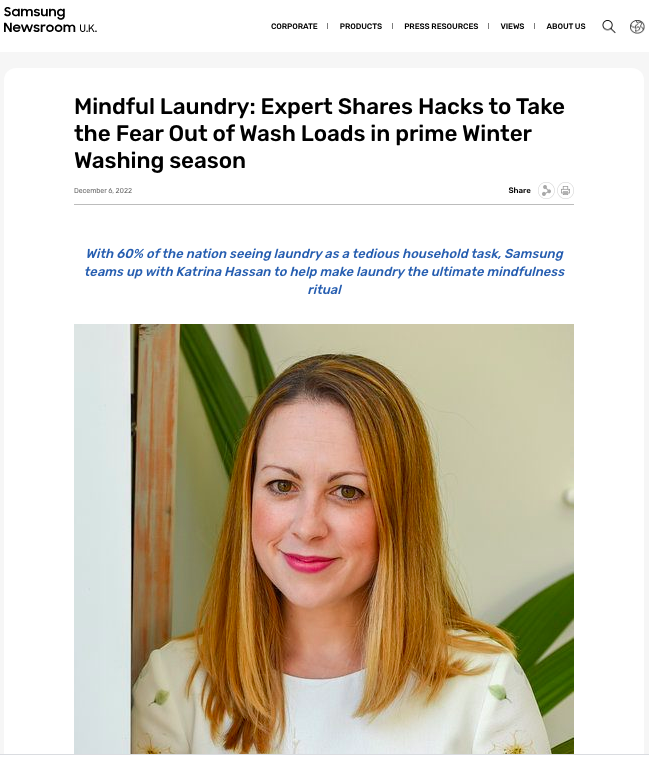Open the Products menu
Screen dimensions: 649x758
pyautogui.click(x=361, y=26)
